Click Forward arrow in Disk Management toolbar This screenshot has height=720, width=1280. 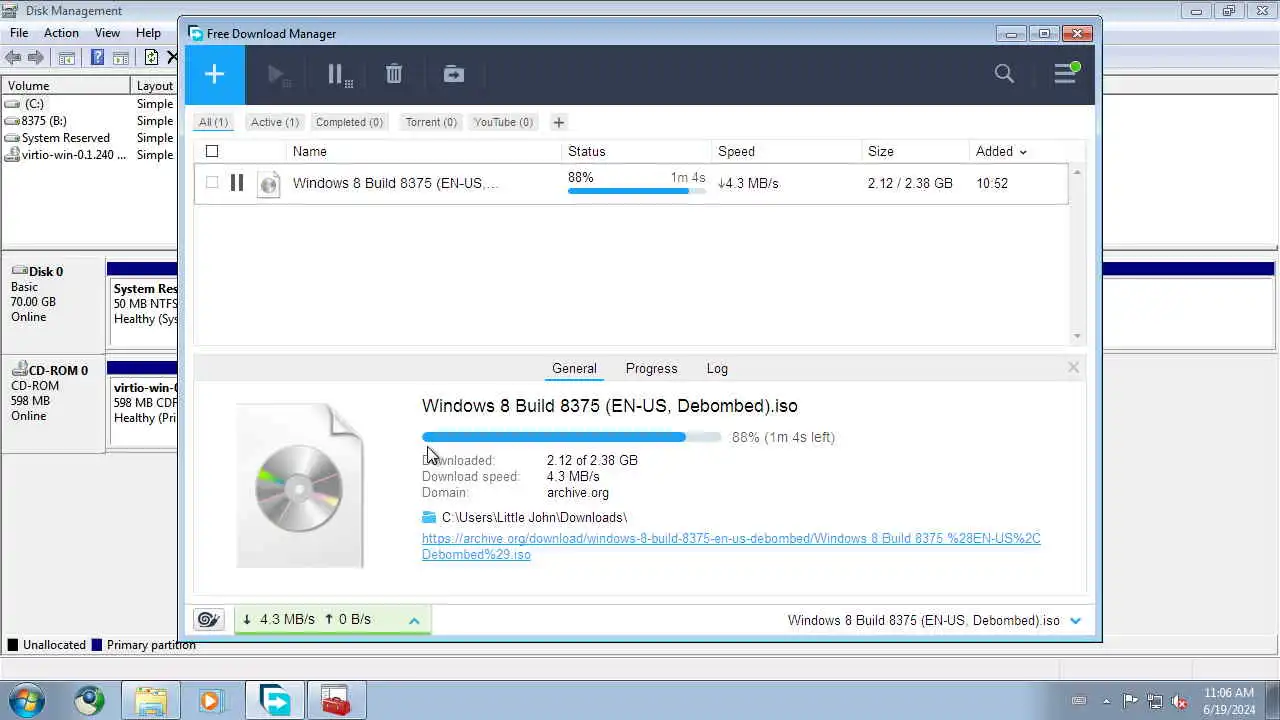(36, 57)
